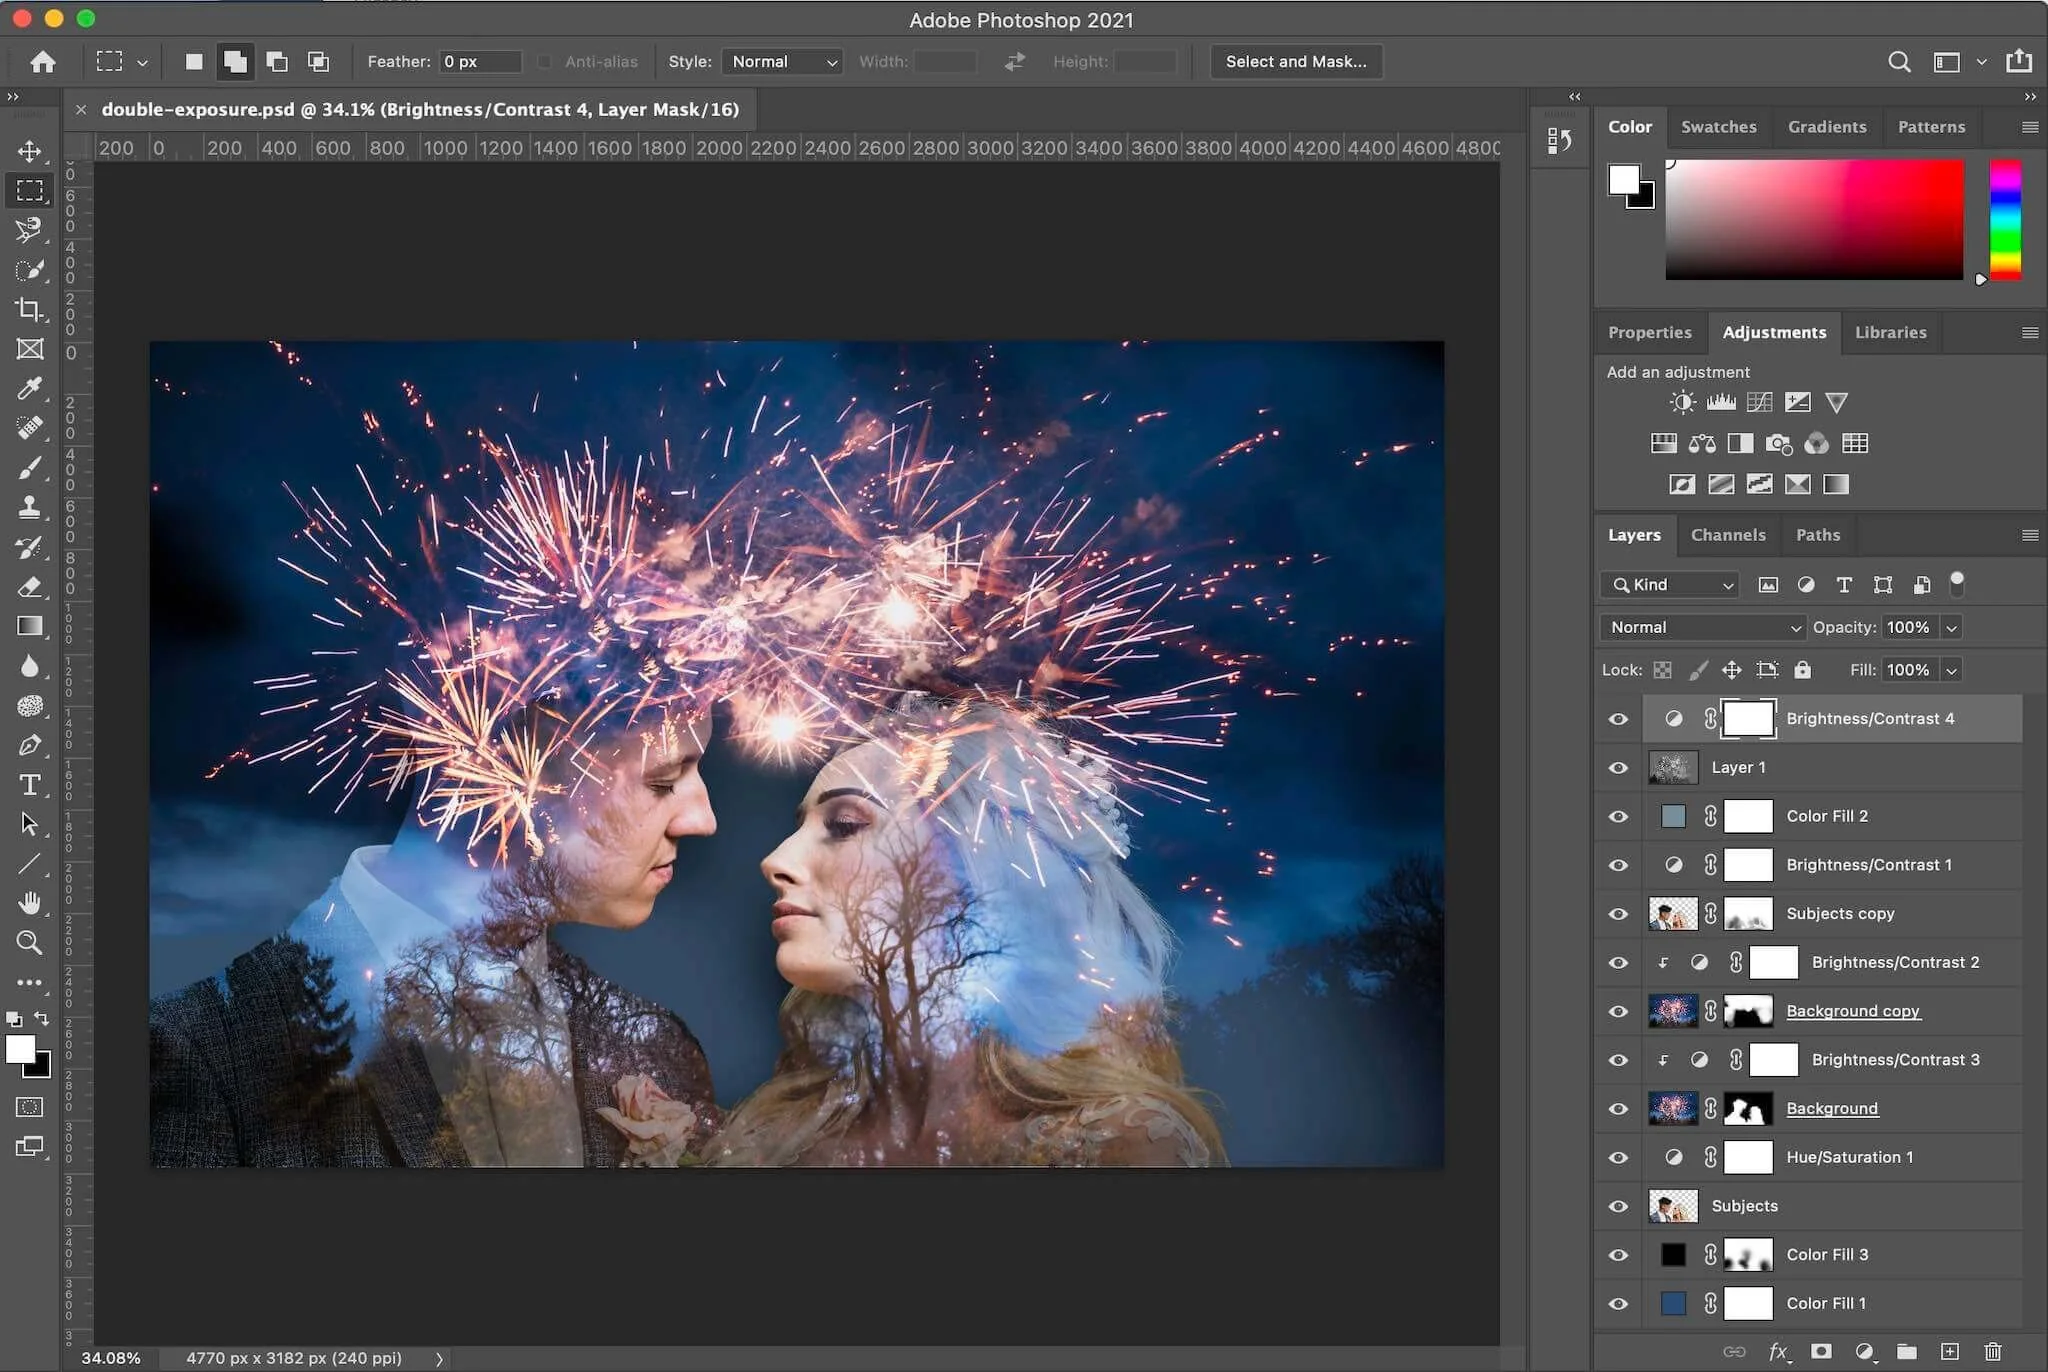Hide the Subjects copy layer
The height and width of the screenshot is (1372, 2048).
click(1618, 914)
